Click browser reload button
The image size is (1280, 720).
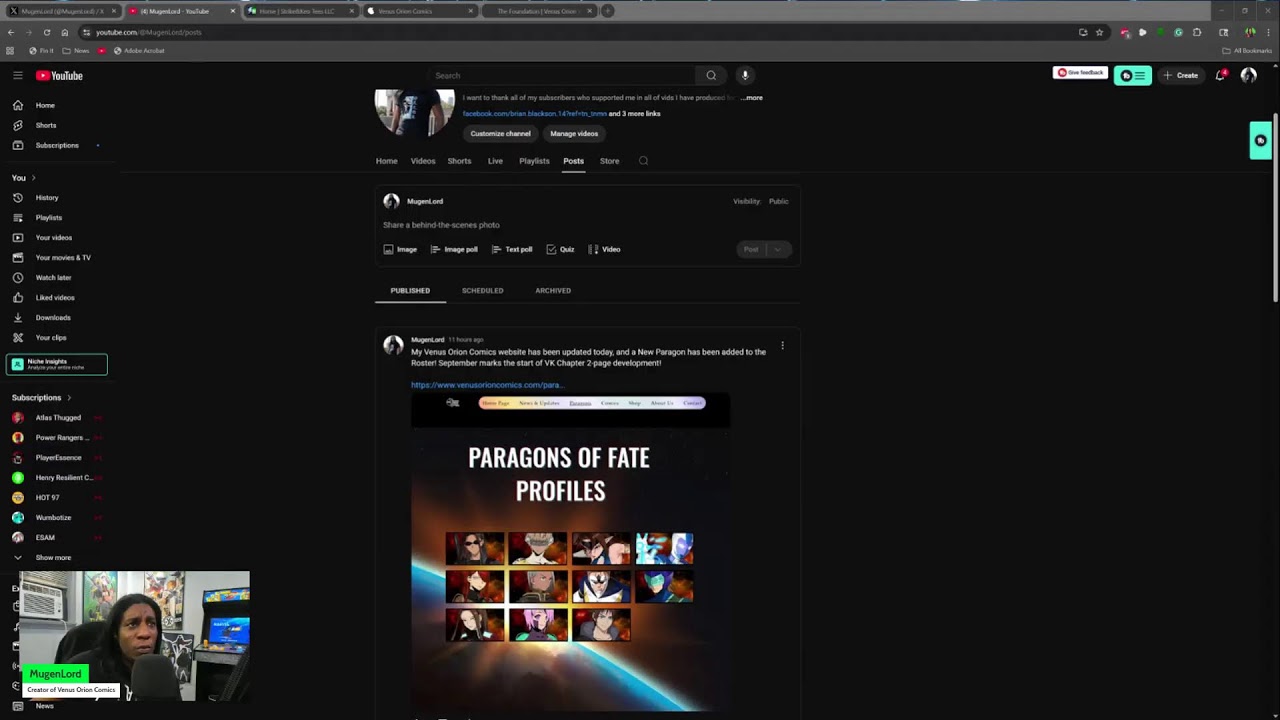46,32
